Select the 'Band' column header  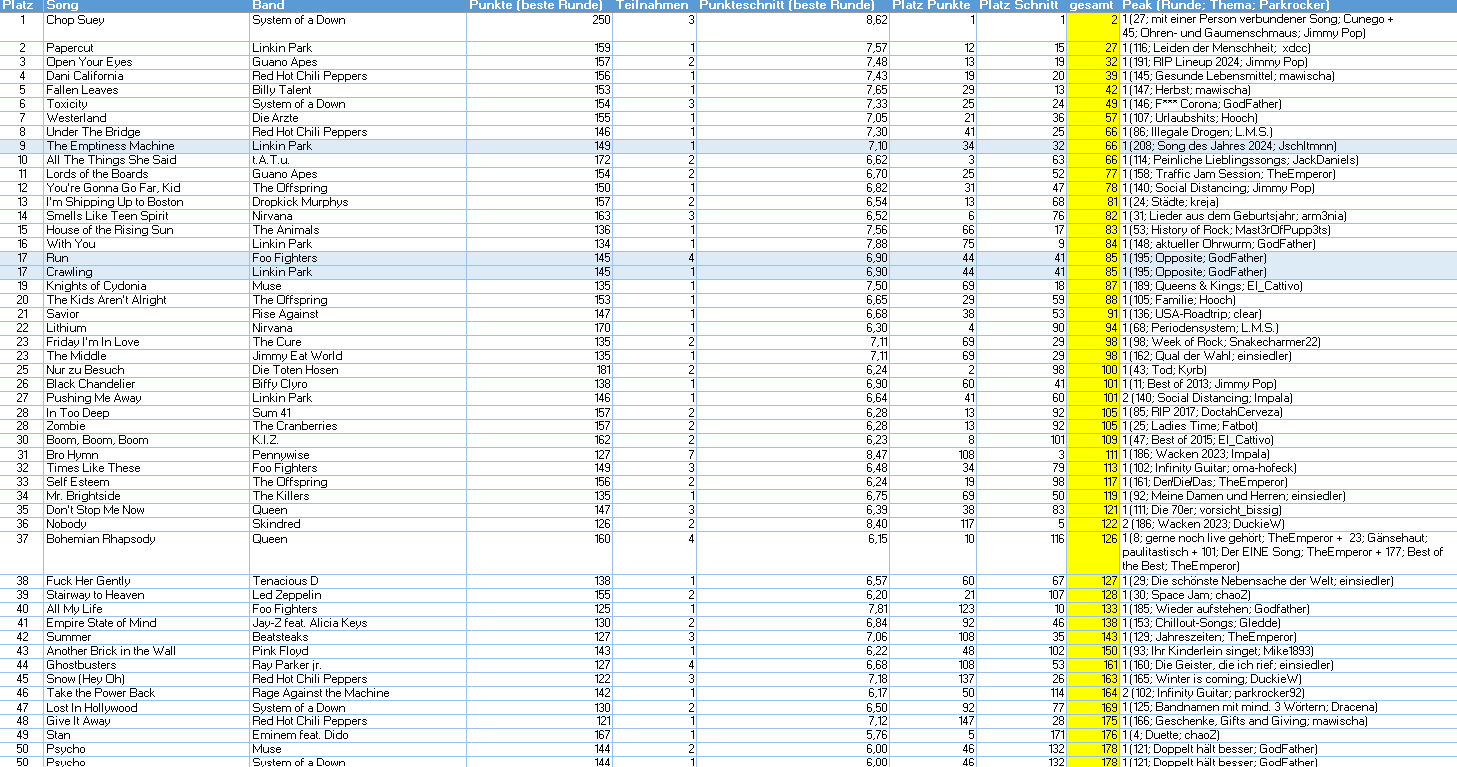[x=357, y=6]
